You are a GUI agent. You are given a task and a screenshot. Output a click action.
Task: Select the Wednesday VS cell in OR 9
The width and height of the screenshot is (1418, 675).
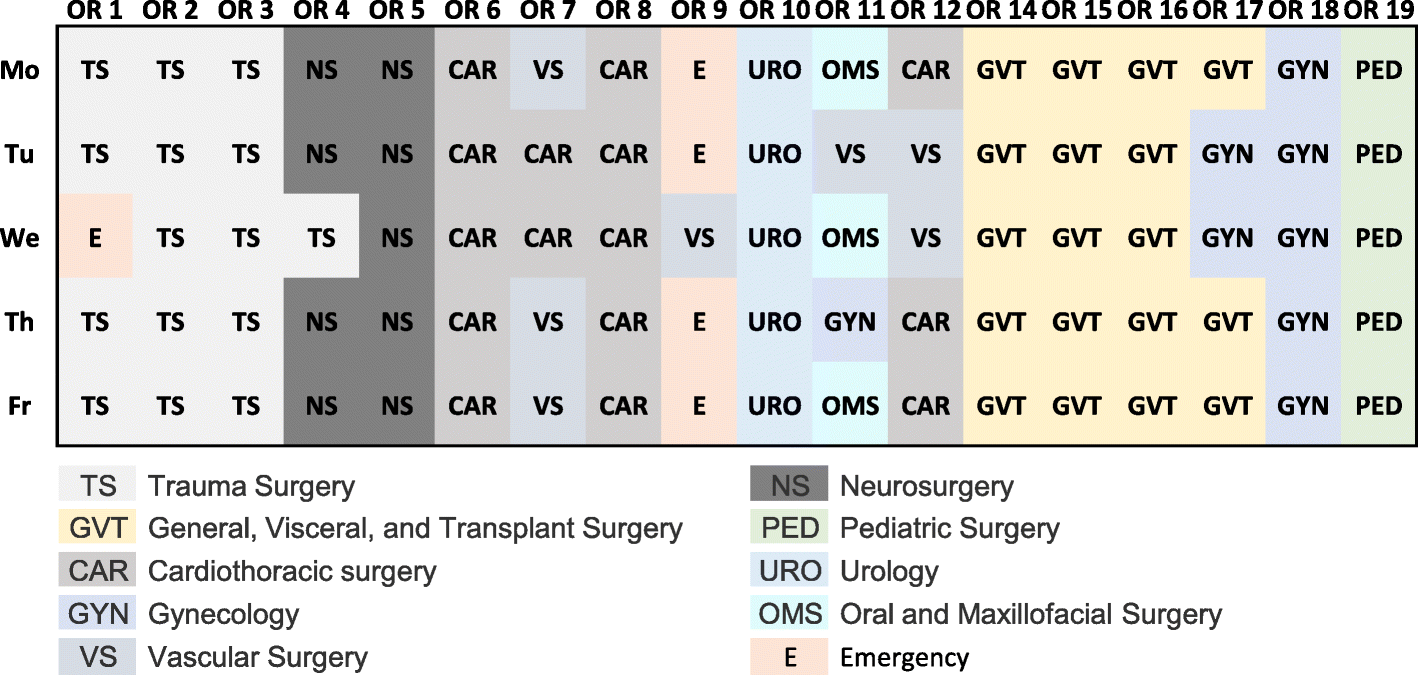pos(699,239)
